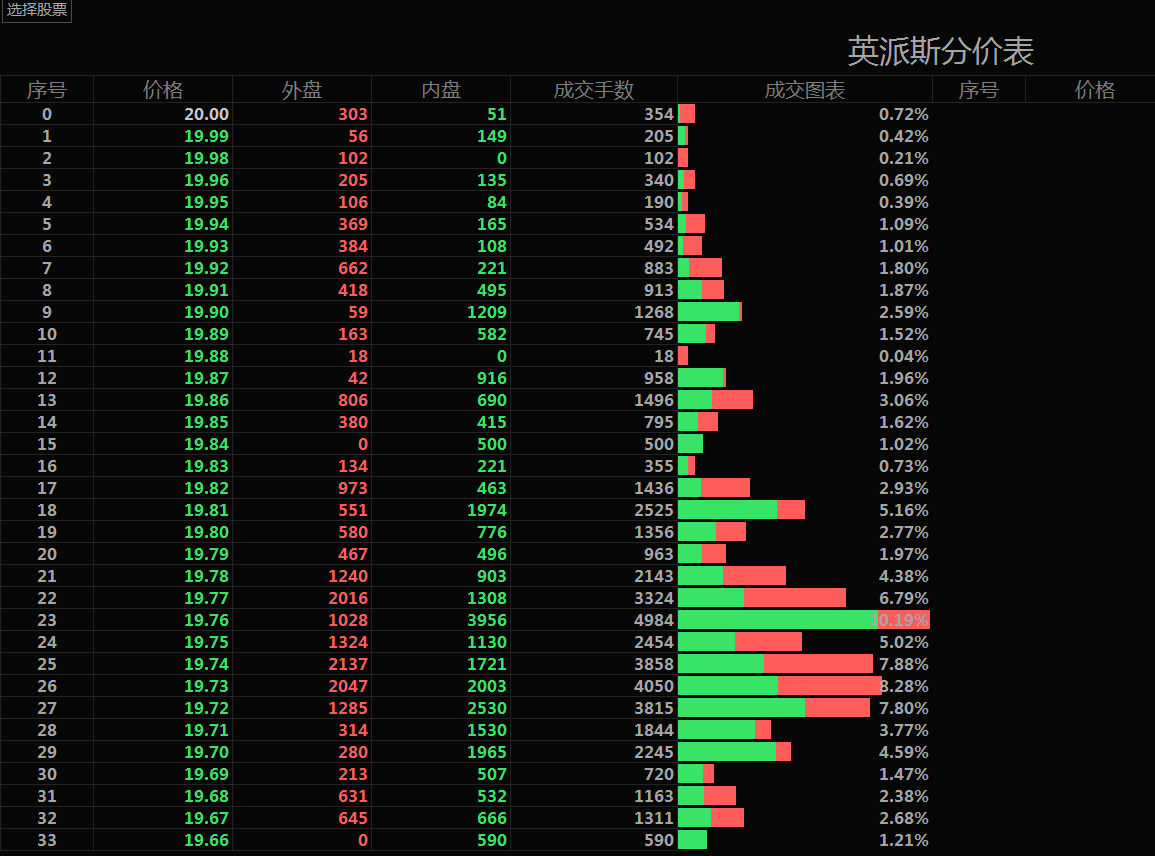Click the 选择股票 button
The height and width of the screenshot is (856, 1155).
click(36, 10)
